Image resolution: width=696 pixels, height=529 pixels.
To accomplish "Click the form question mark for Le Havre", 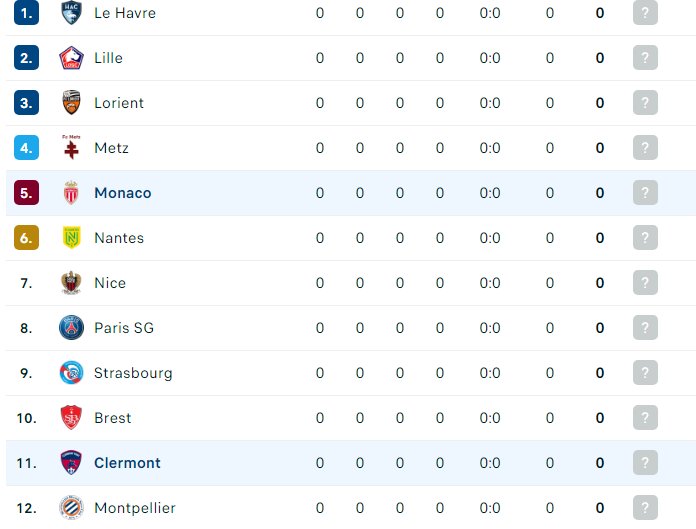I will coord(645,12).
